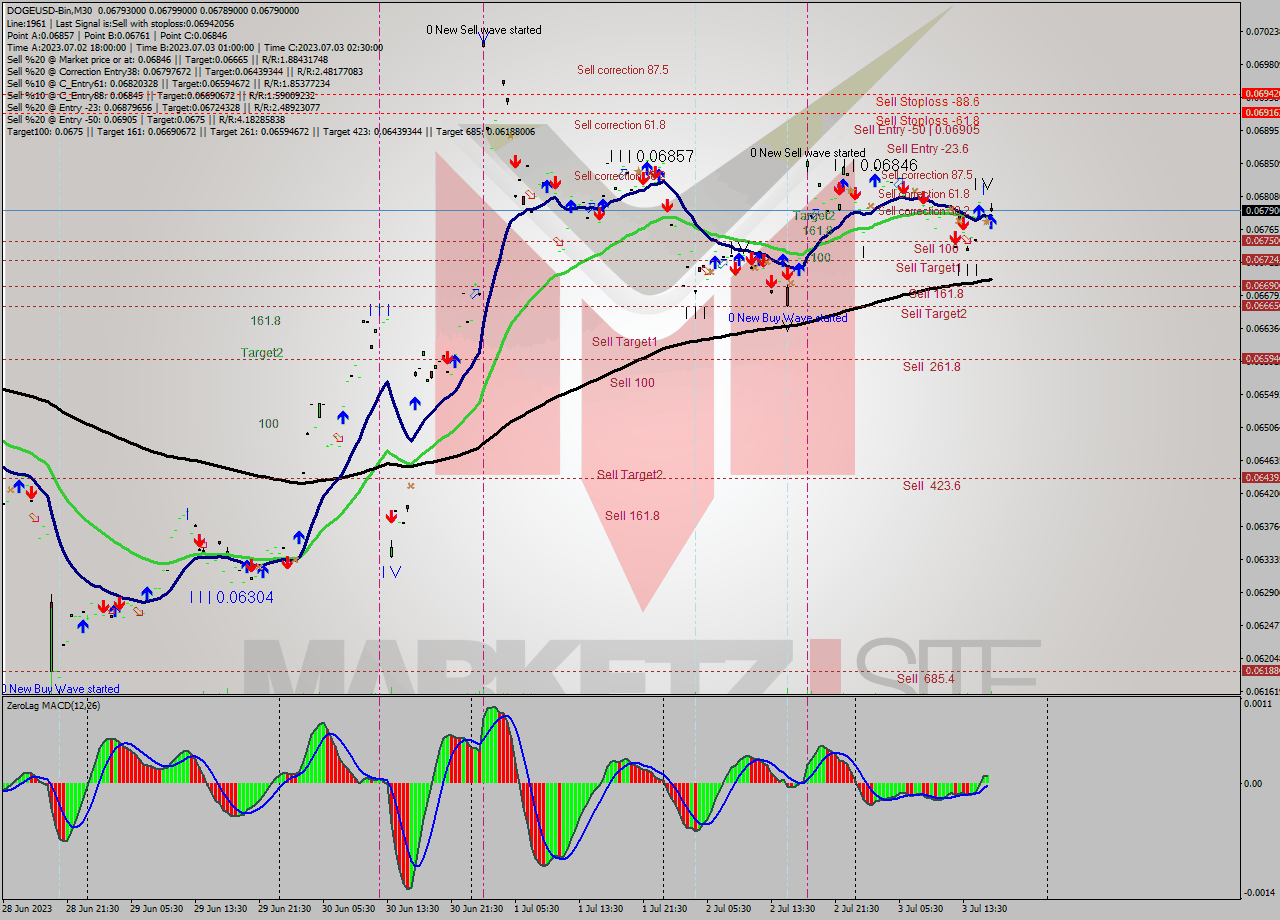The height and width of the screenshot is (920, 1280).
Task: Click the -0.0014 MACD scale value
Action: point(1260,892)
